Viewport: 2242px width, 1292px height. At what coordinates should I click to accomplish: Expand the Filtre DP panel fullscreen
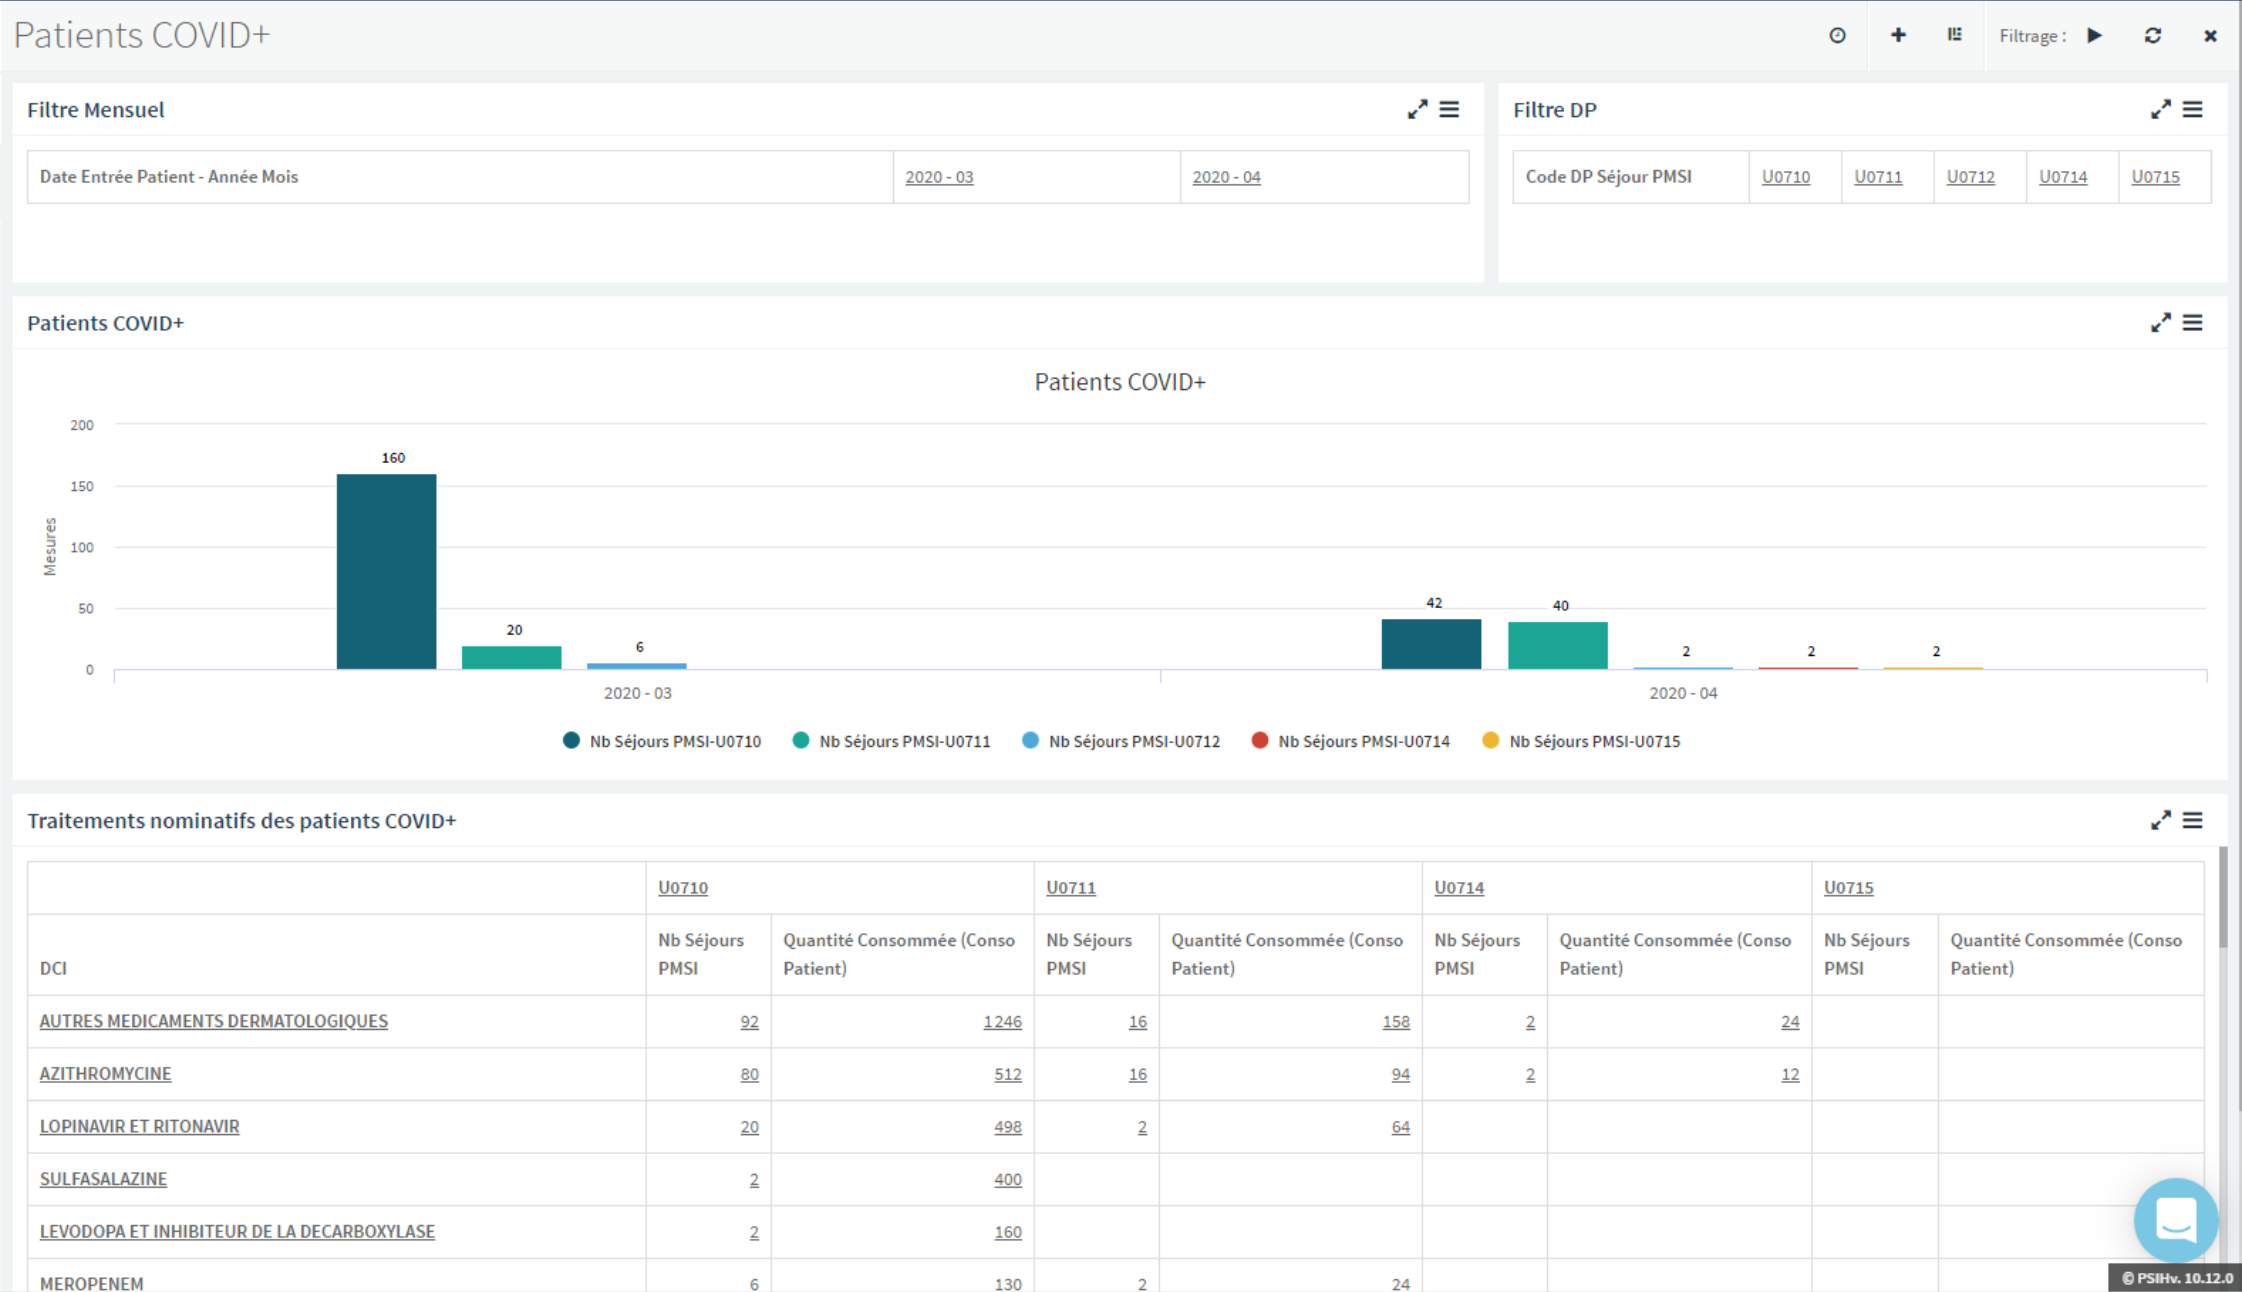click(x=2160, y=110)
